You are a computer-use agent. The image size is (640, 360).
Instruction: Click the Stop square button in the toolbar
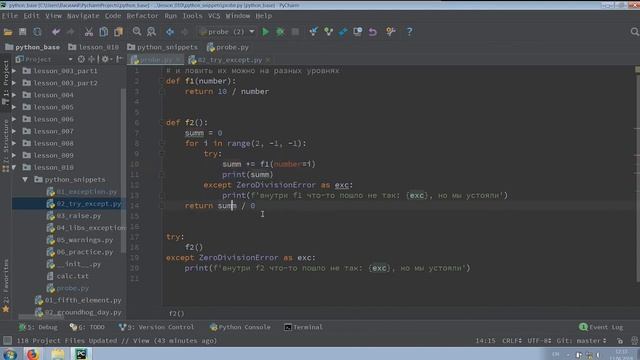click(295, 32)
